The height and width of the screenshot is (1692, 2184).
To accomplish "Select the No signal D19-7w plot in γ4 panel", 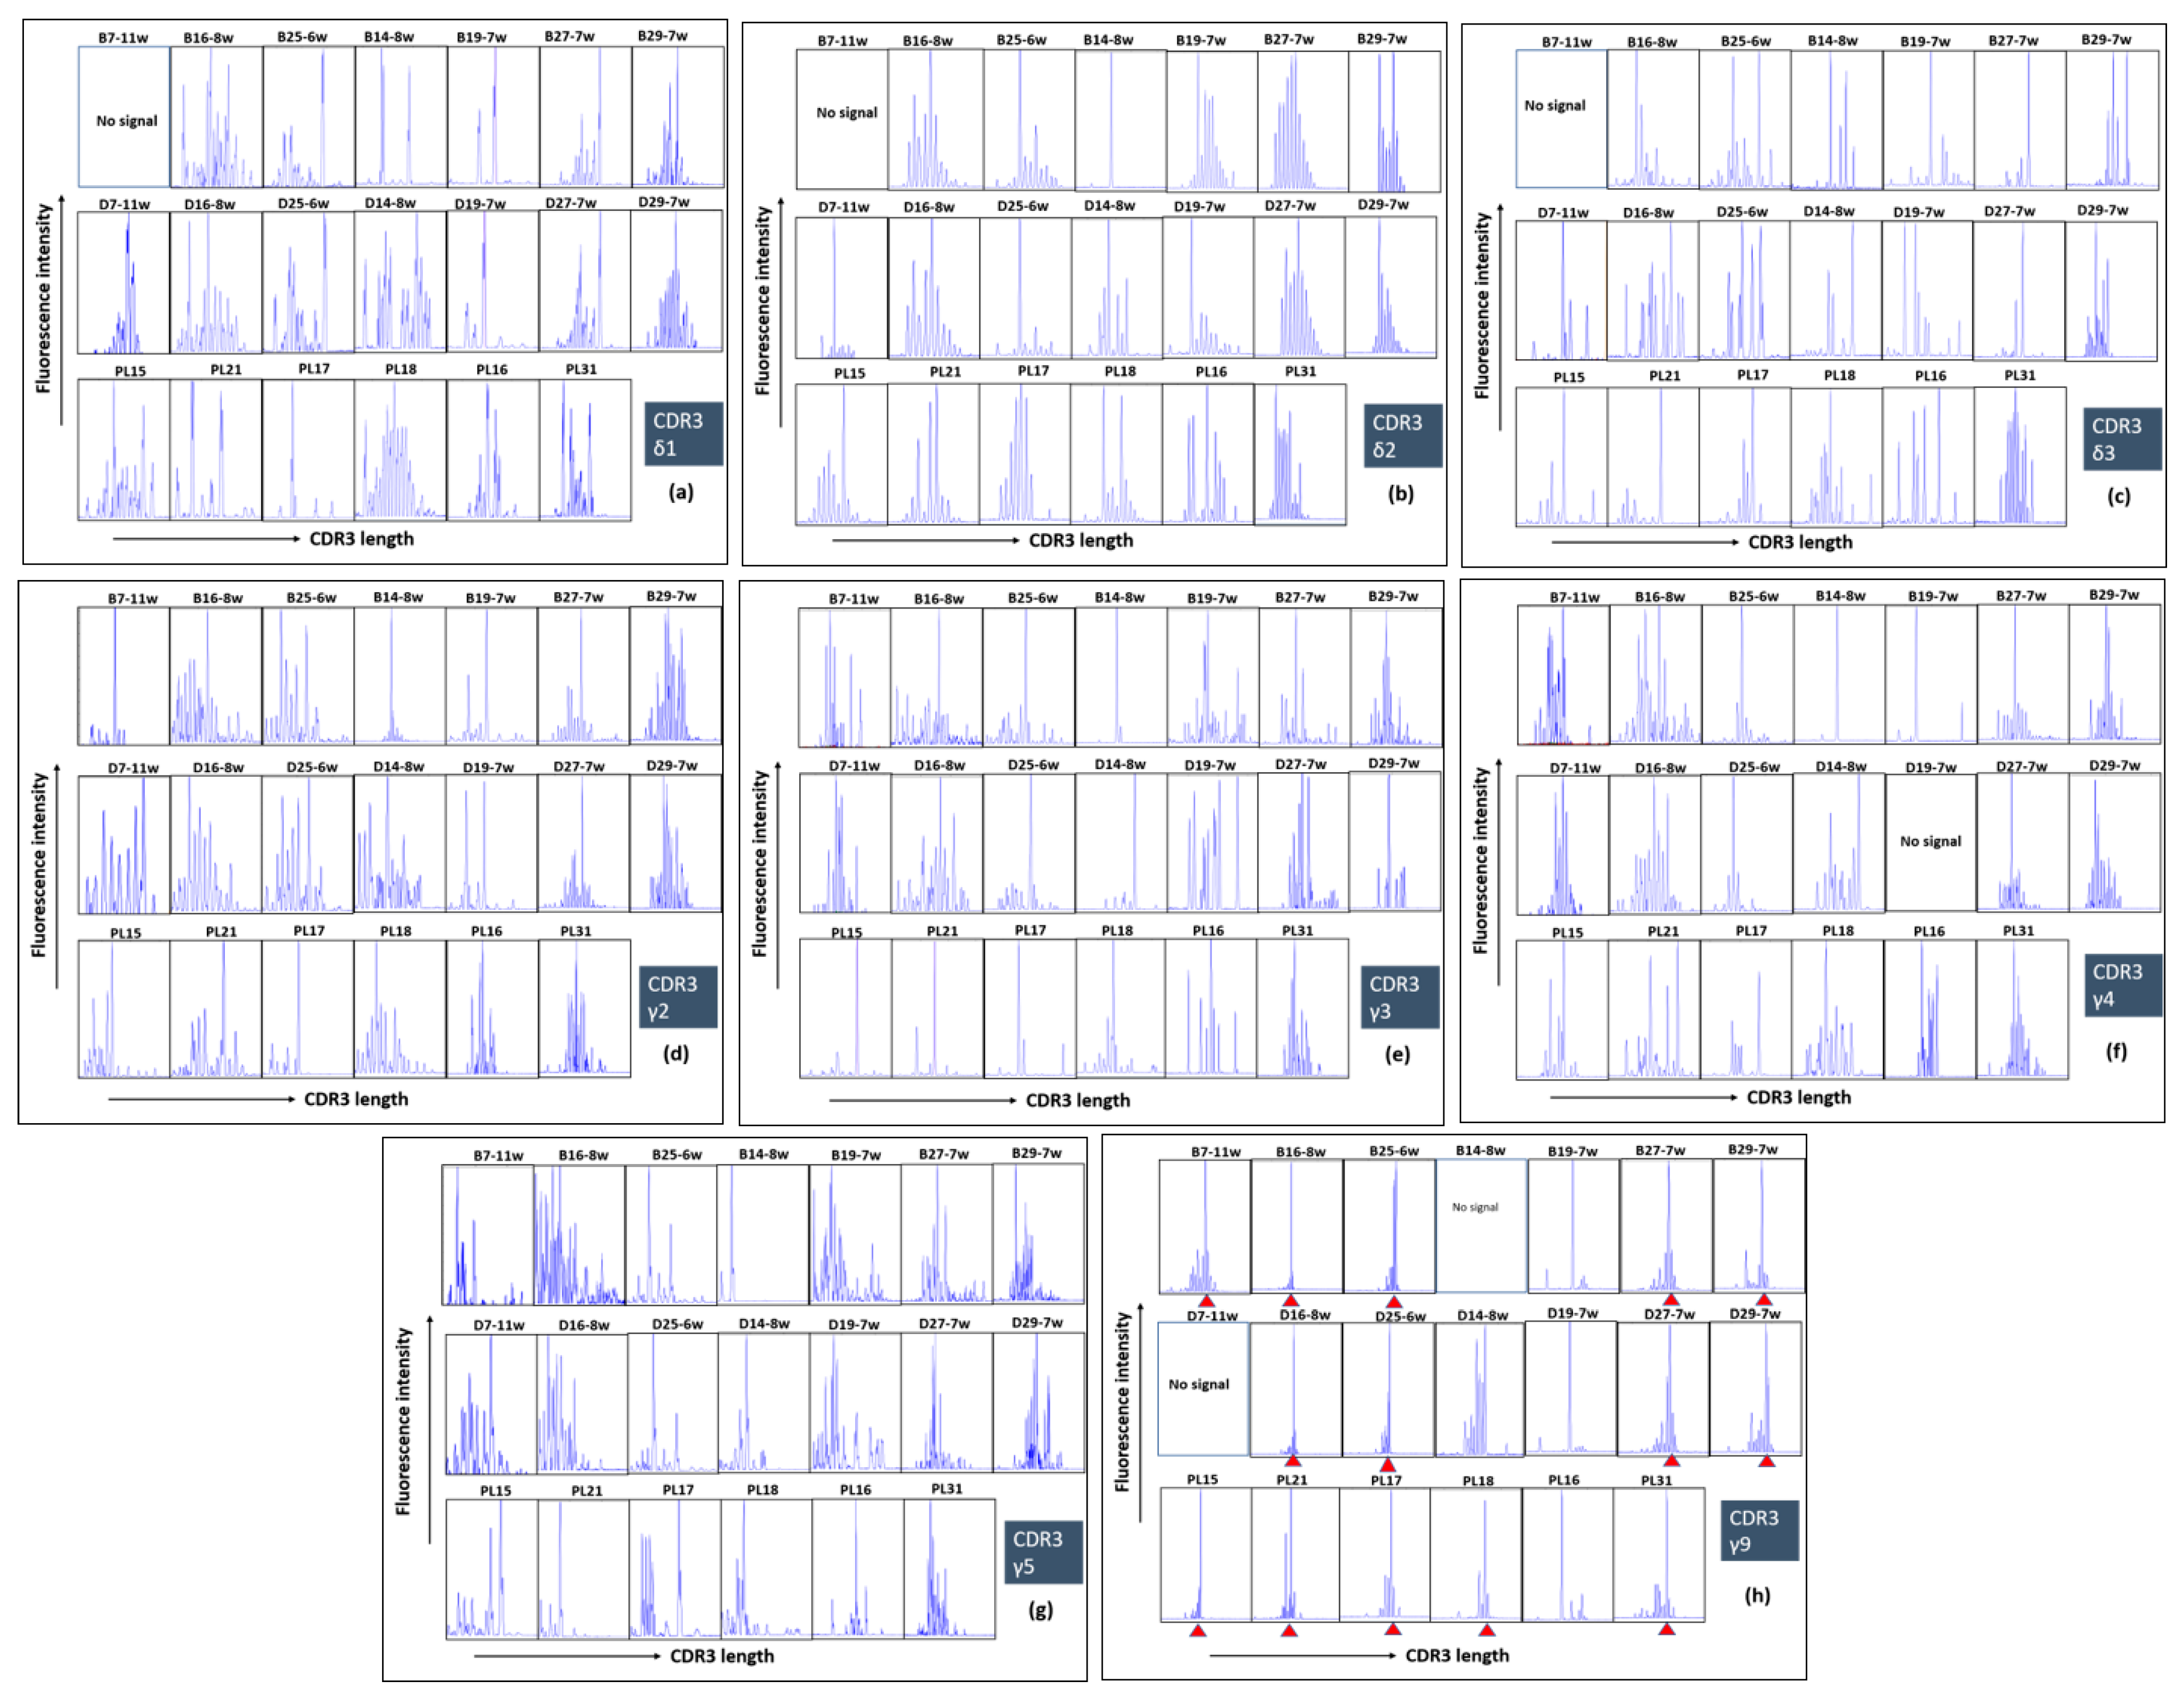I will pos(1930,842).
